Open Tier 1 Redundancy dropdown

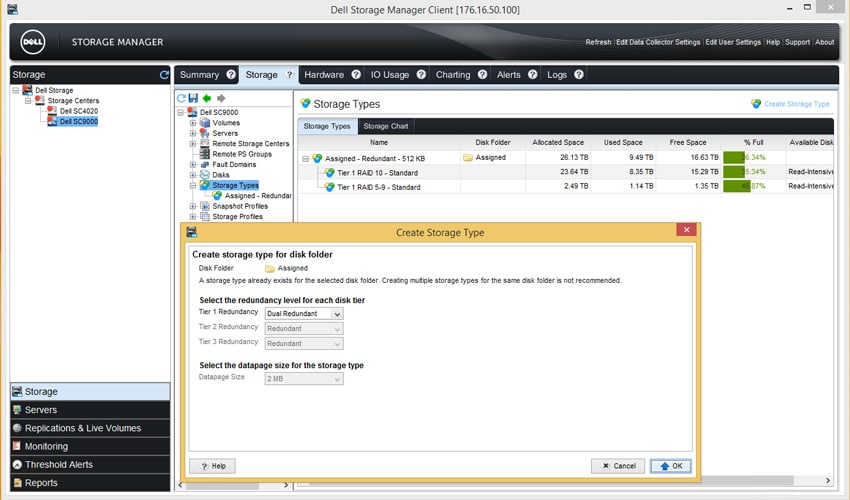304,313
